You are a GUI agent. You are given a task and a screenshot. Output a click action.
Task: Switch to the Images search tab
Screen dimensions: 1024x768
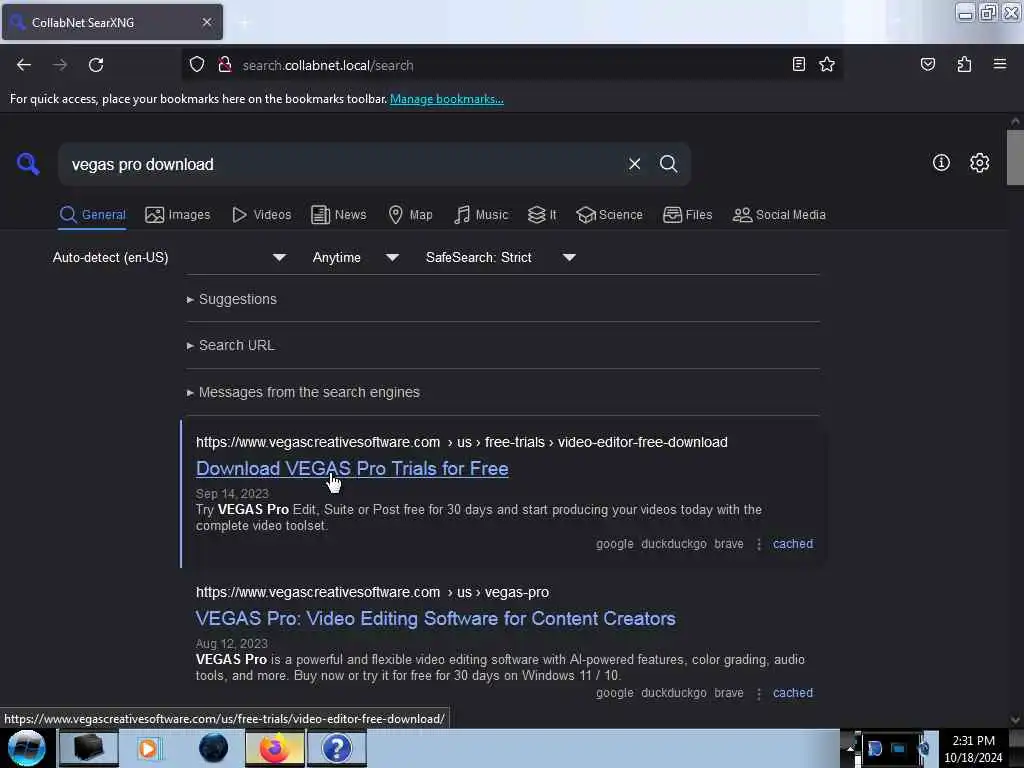(x=178, y=215)
